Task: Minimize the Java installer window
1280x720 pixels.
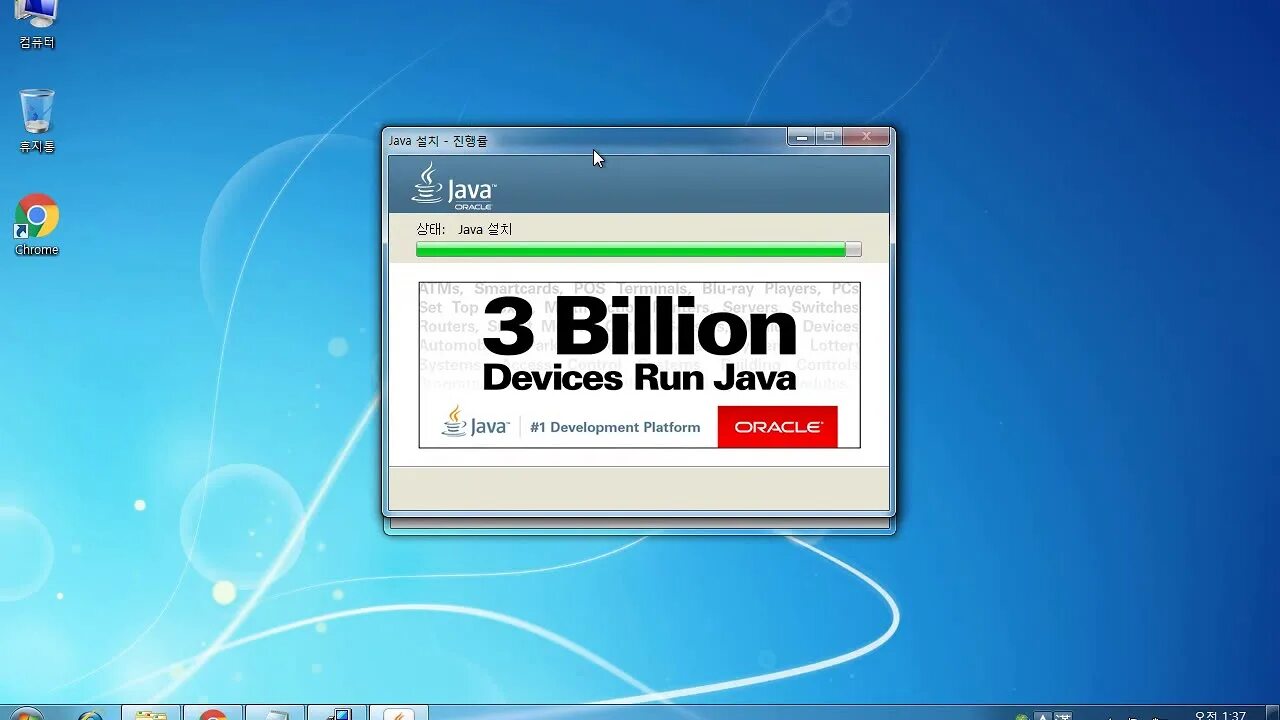Action: click(801, 137)
